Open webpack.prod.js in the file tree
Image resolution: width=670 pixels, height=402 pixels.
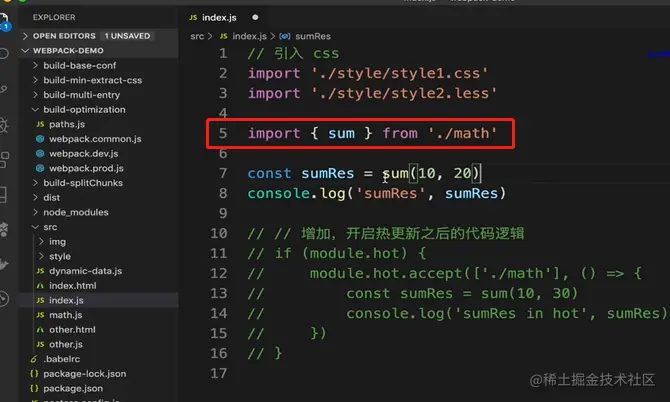coord(86,168)
